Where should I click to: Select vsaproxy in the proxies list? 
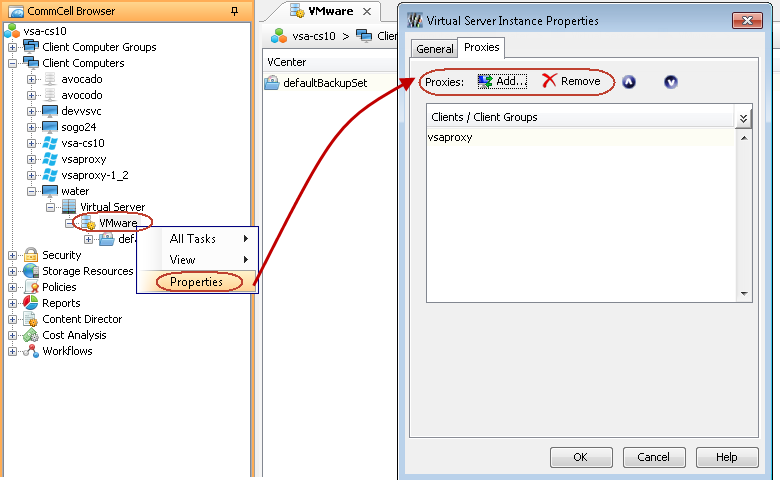tap(450, 138)
